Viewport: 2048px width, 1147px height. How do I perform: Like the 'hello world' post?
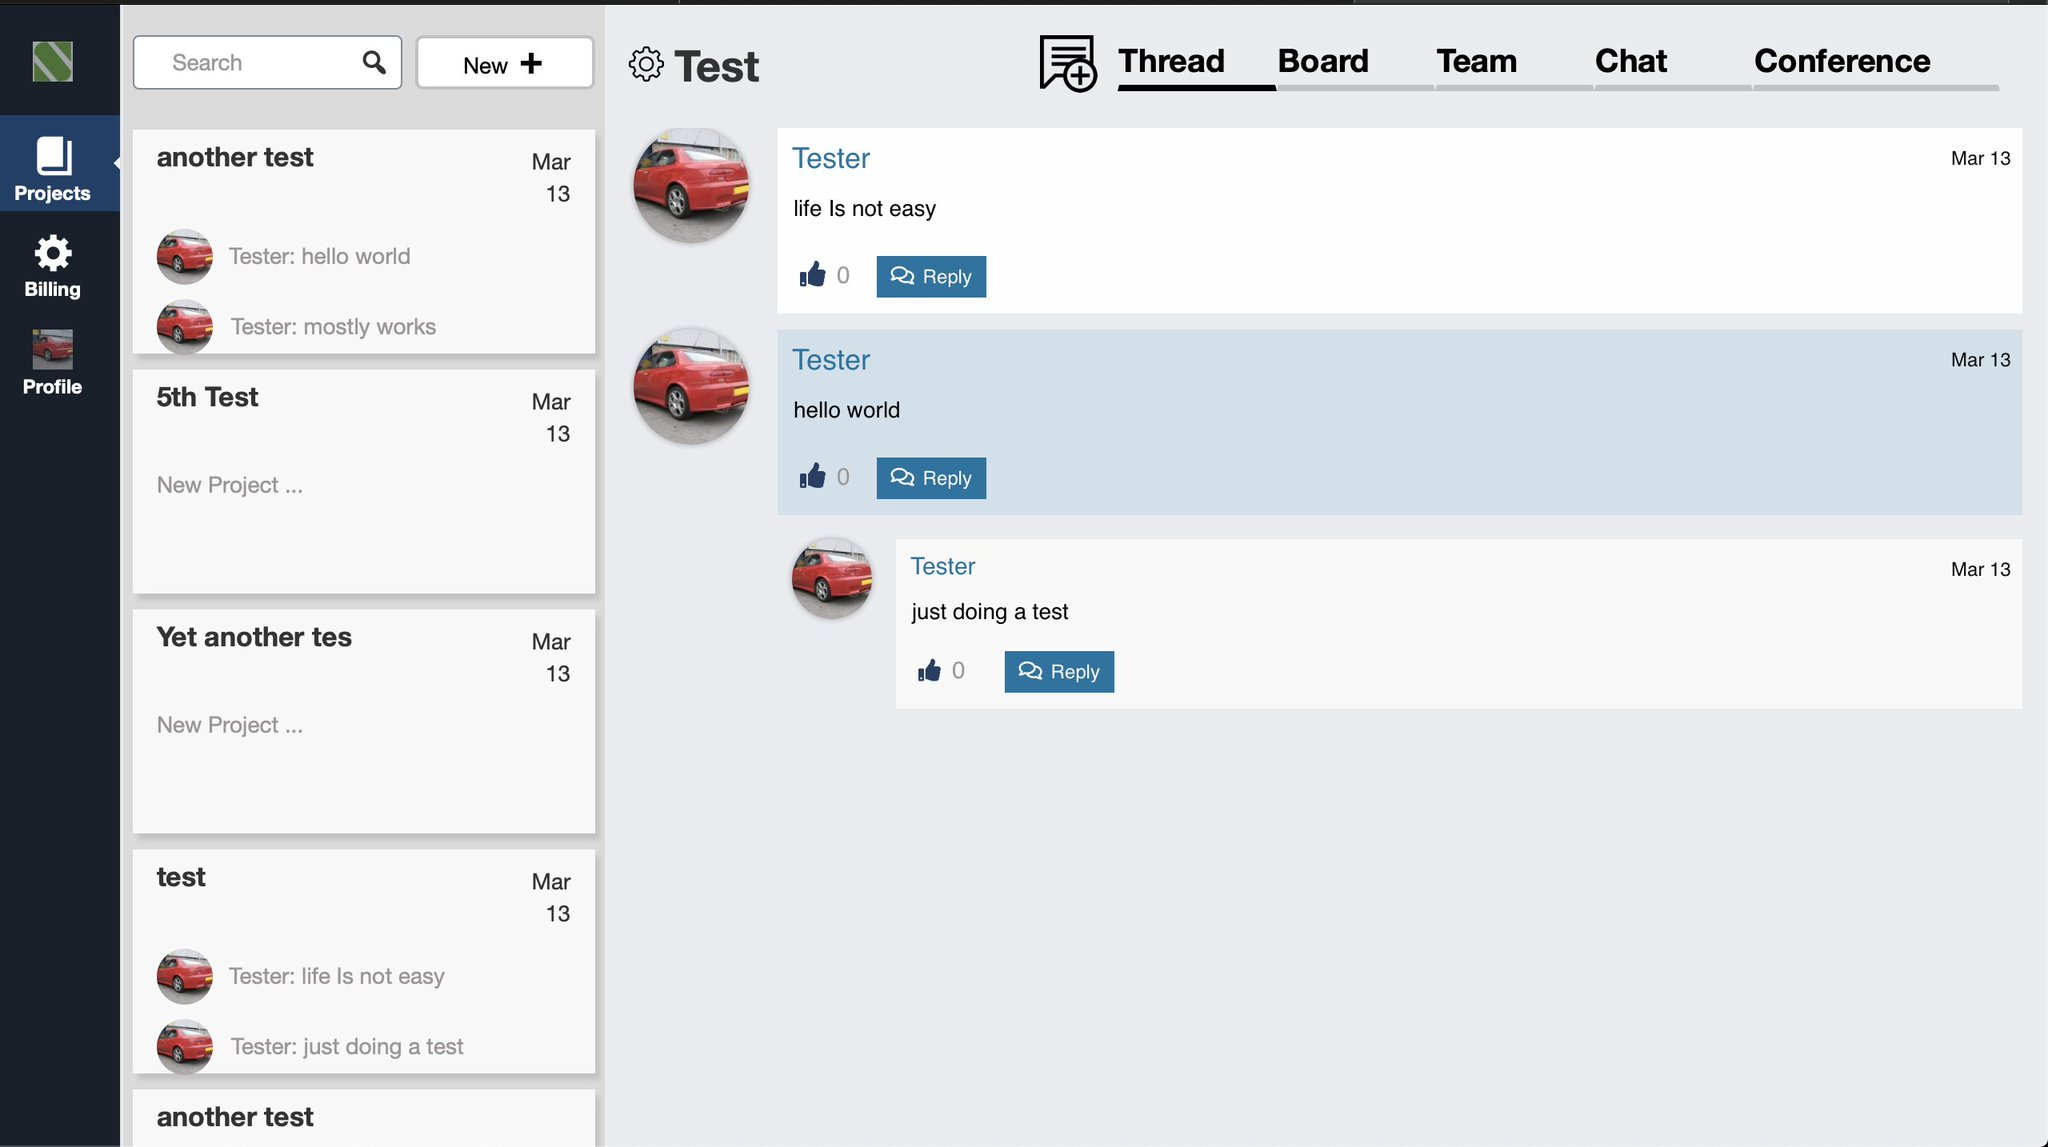coord(812,476)
